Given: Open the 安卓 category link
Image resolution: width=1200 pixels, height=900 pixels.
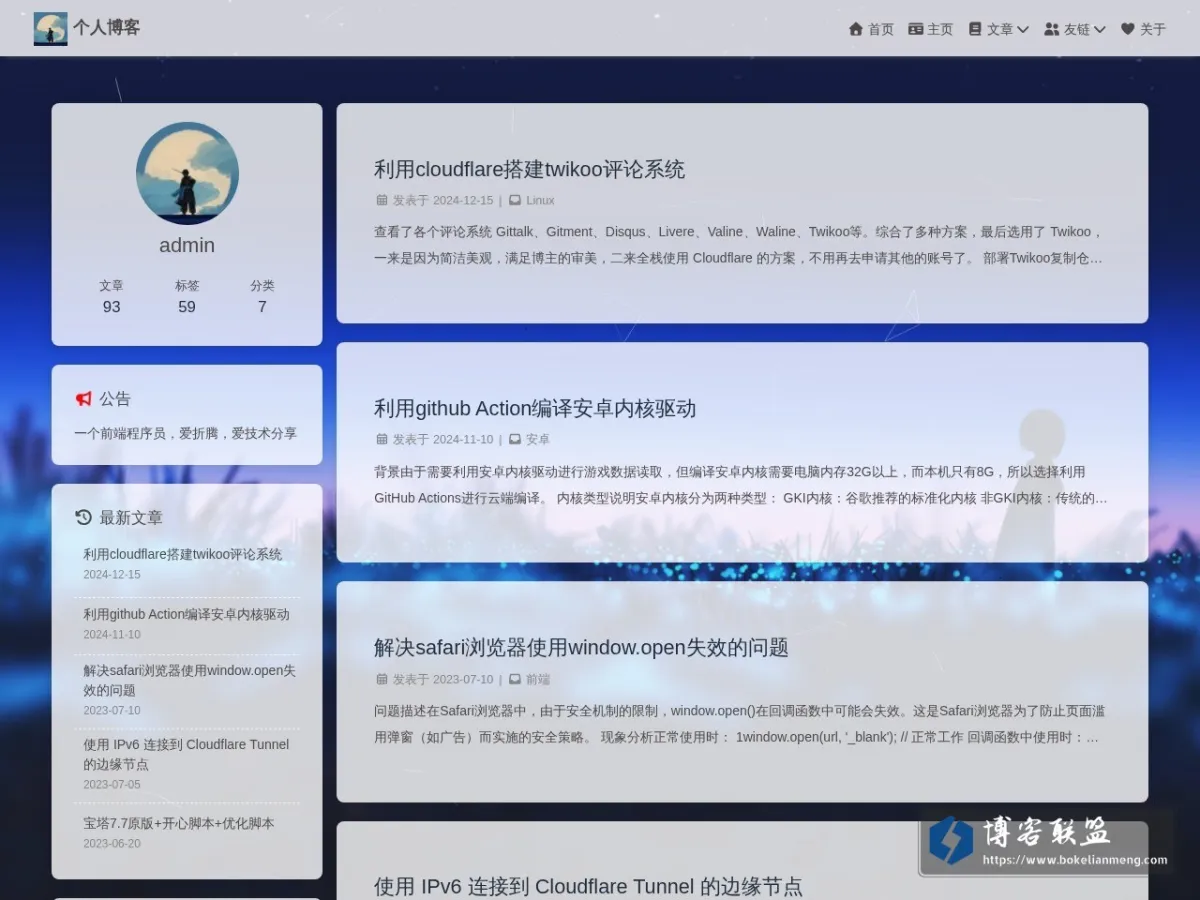Looking at the screenshot, I should click(538, 439).
